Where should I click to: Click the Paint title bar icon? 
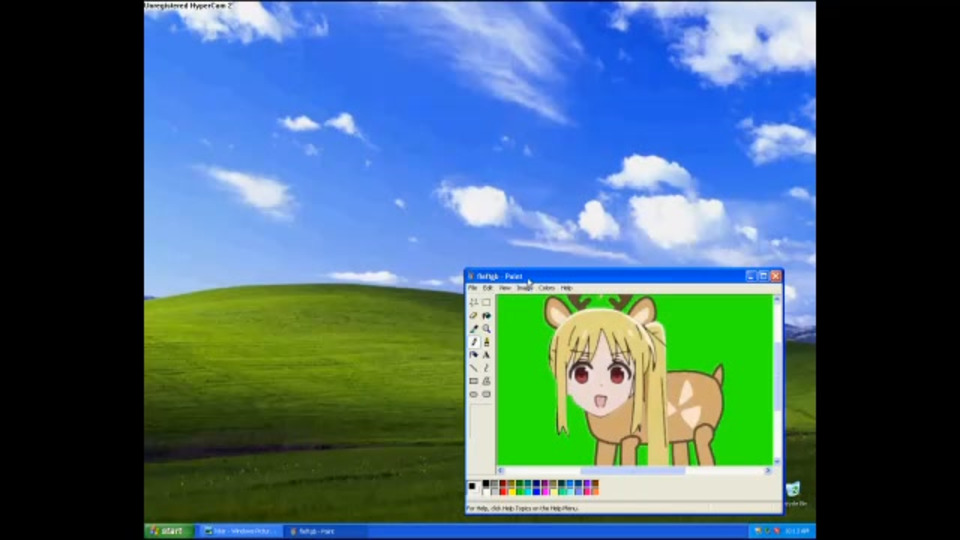471,276
